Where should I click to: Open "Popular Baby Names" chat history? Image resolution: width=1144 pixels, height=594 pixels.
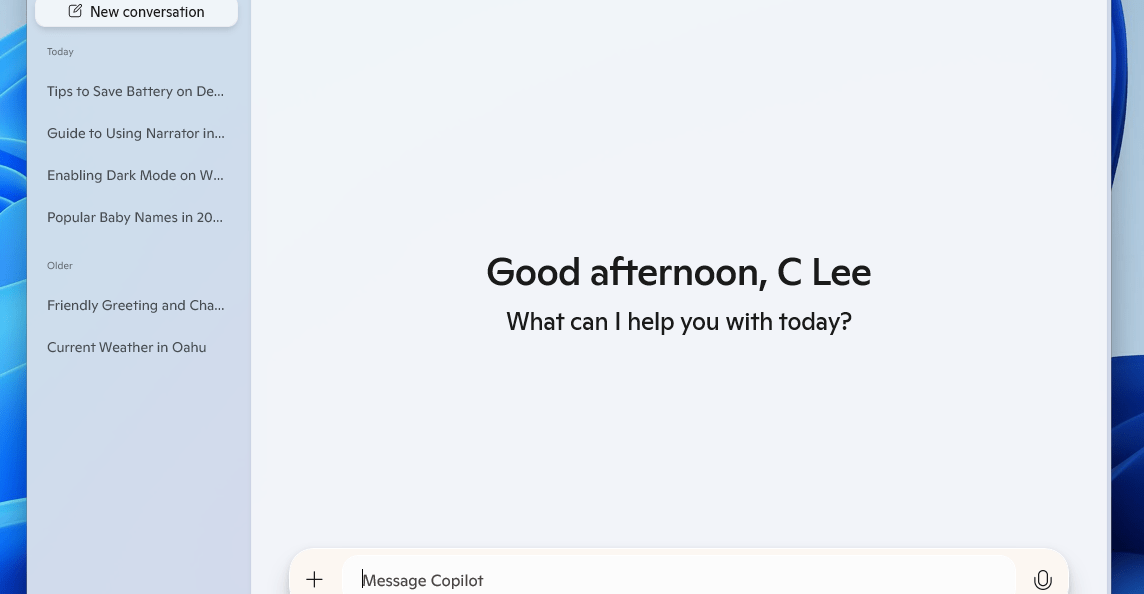pos(136,217)
